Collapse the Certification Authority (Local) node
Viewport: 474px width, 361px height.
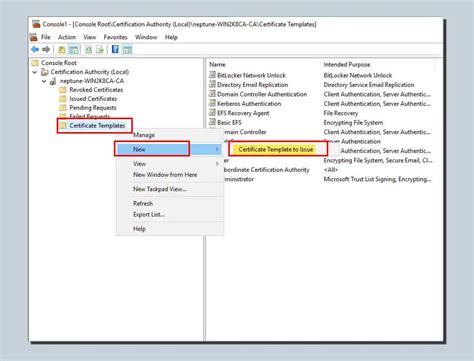pos(35,72)
